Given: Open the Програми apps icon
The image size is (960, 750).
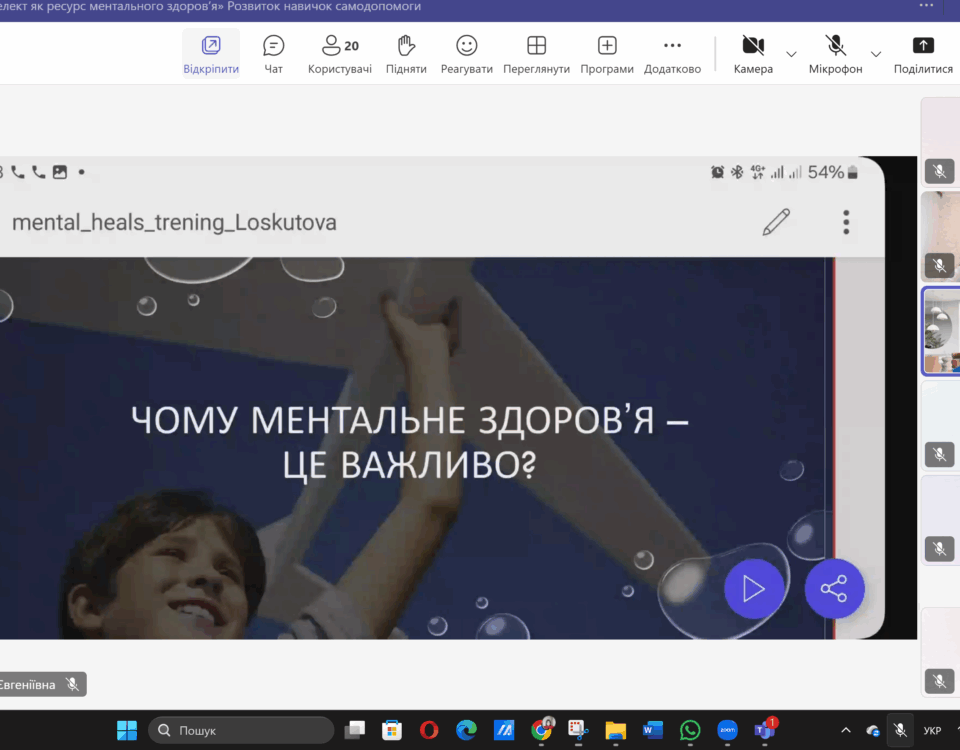Looking at the screenshot, I should (x=606, y=46).
